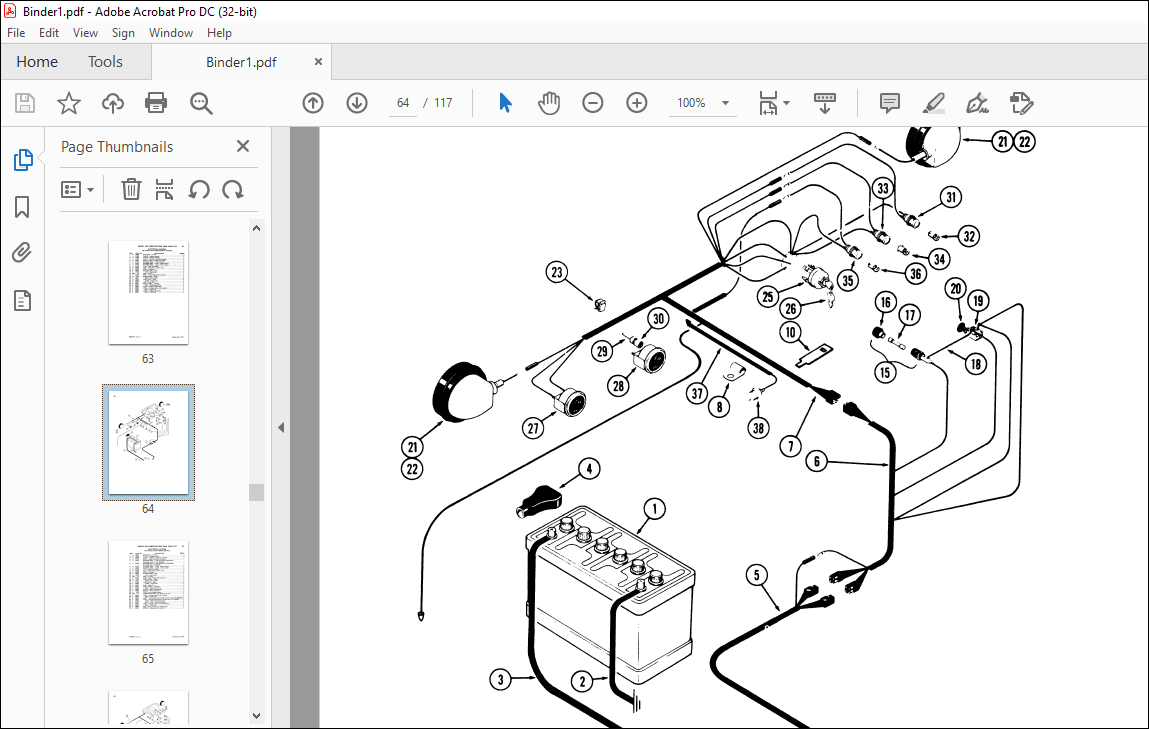Select the Highlight text tool

coord(934,103)
